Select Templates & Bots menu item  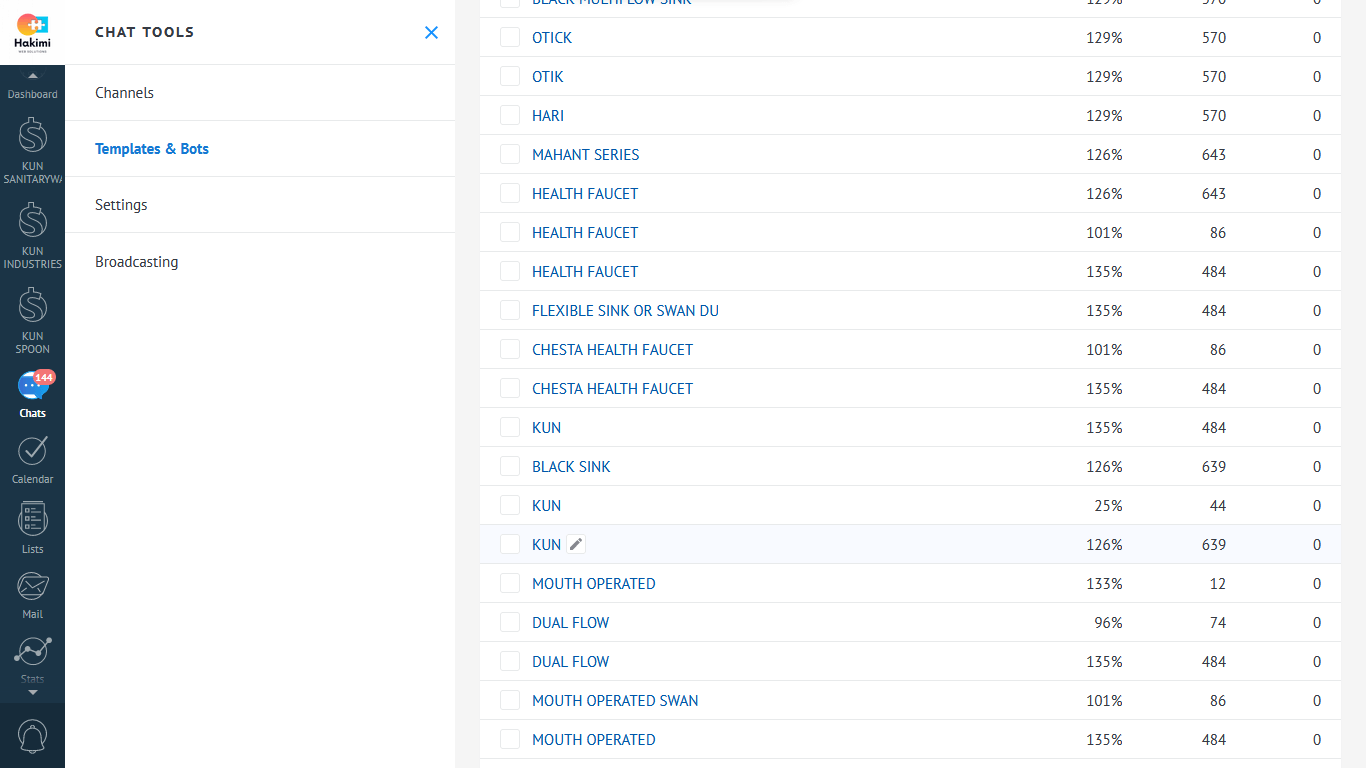[x=260, y=149]
